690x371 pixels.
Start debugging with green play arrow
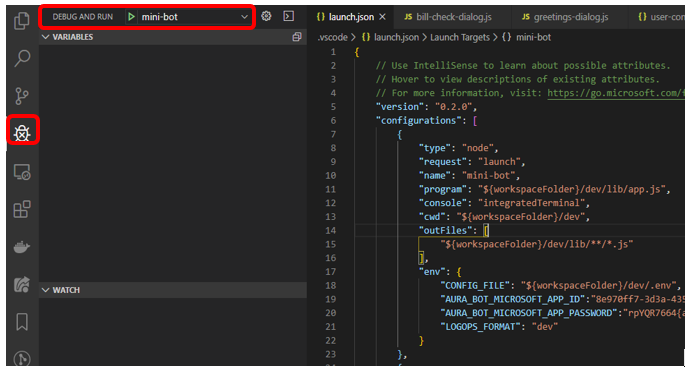(x=131, y=17)
